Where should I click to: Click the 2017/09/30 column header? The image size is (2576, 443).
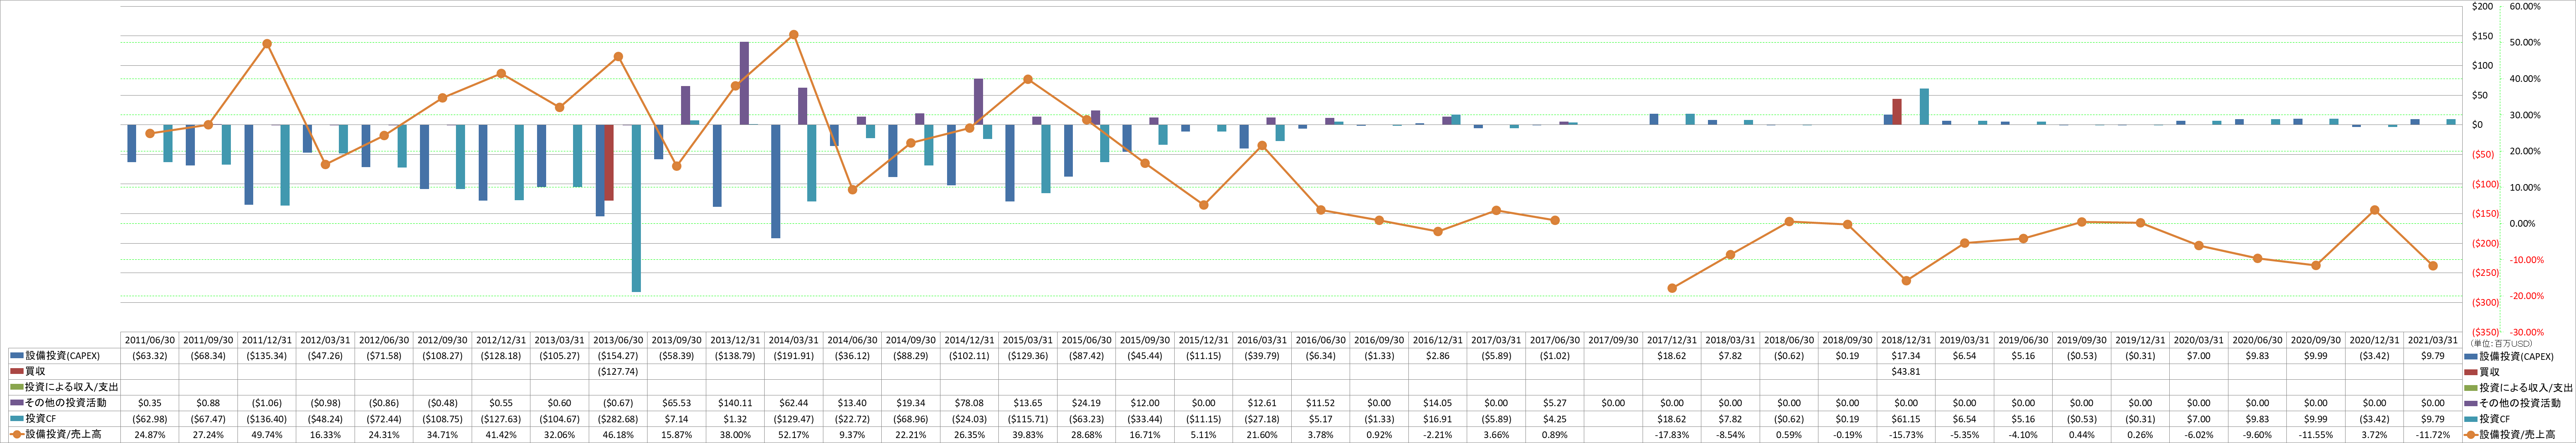1613,340
